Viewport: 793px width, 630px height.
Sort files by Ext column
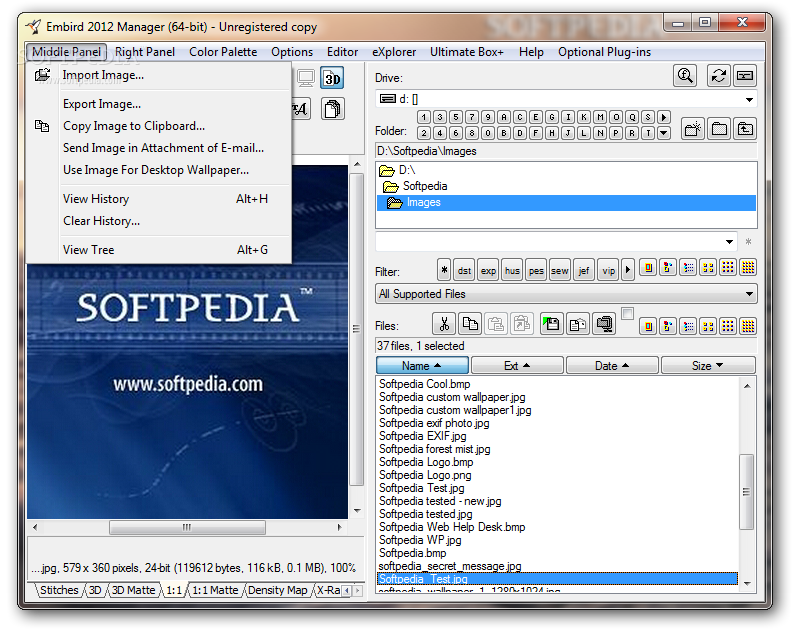click(x=517, y=365)
